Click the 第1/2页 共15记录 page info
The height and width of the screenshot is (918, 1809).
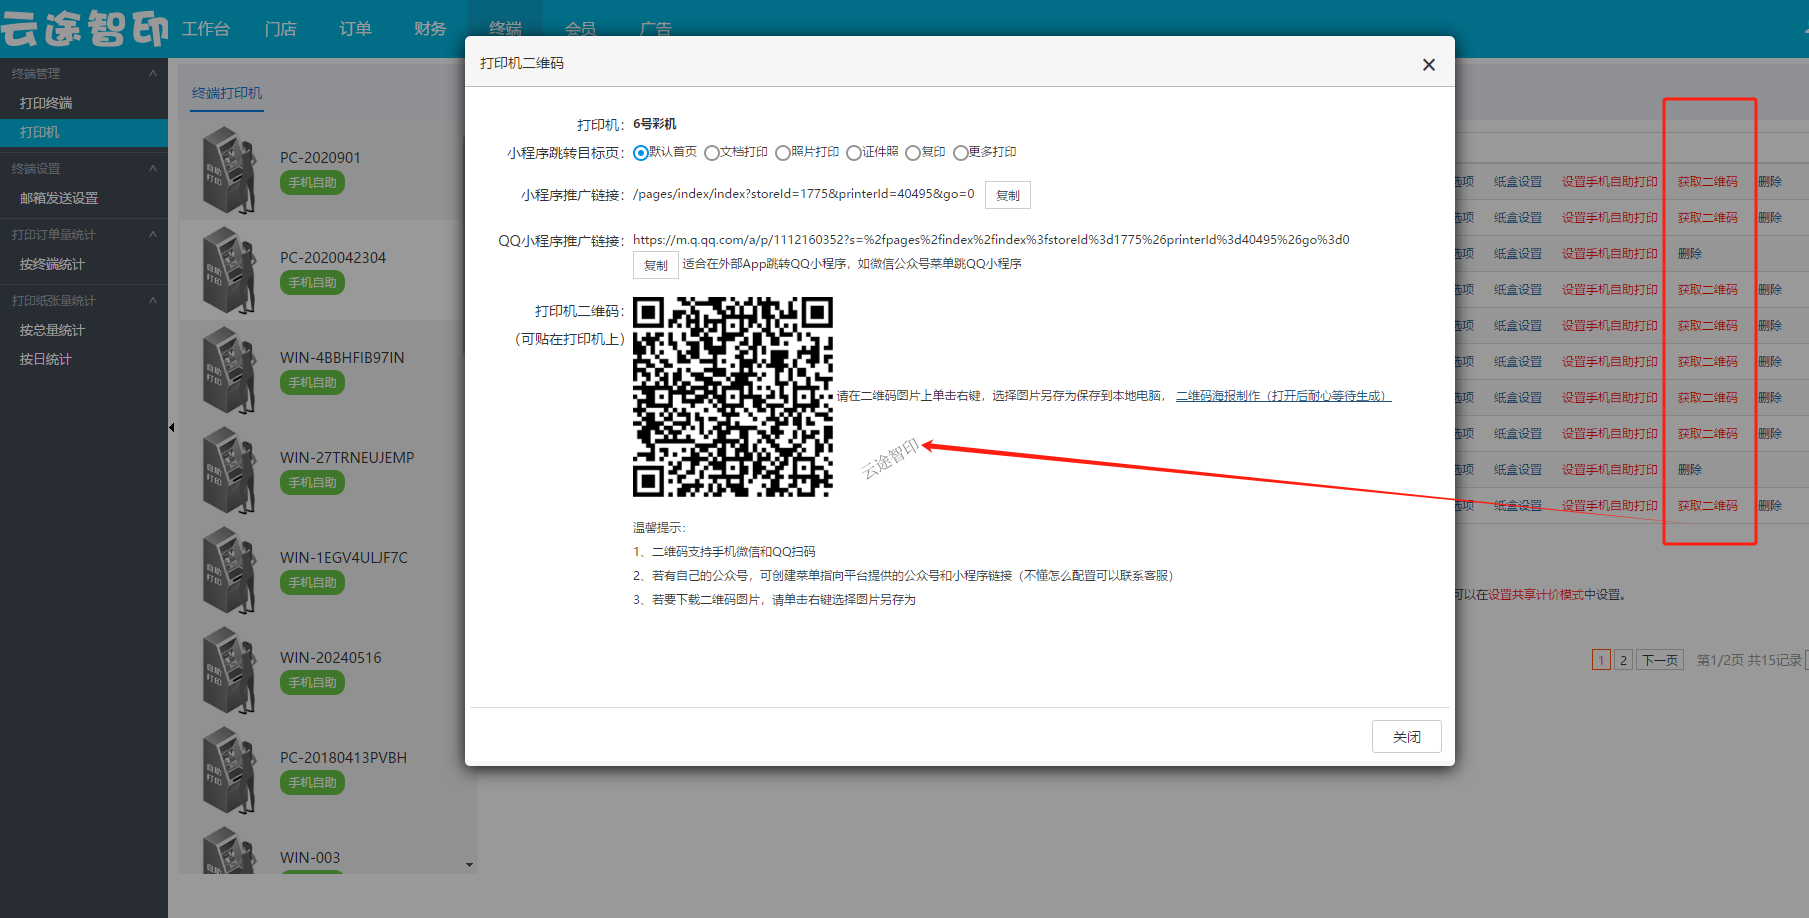coord(1749,660)
